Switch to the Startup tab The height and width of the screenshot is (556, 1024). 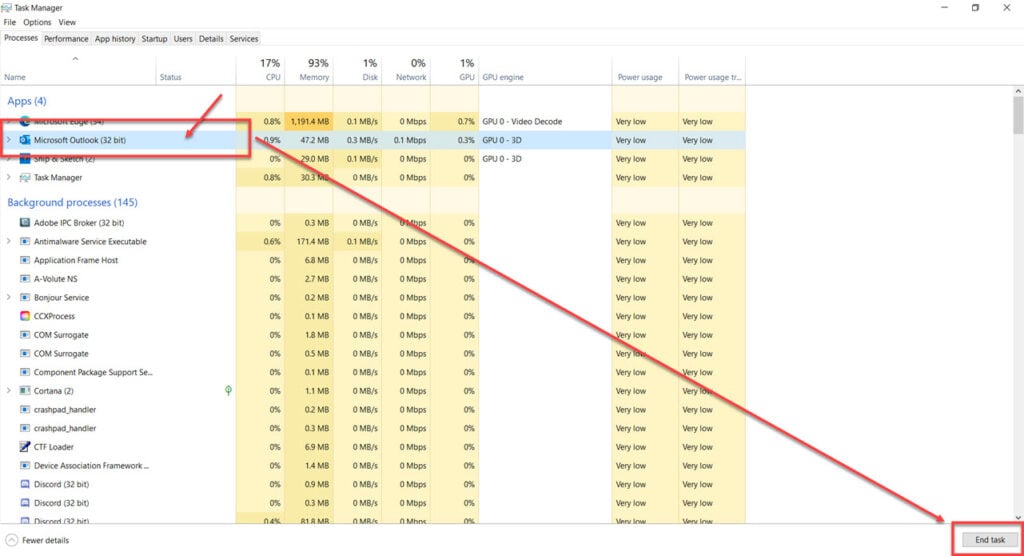pos(154,39)
